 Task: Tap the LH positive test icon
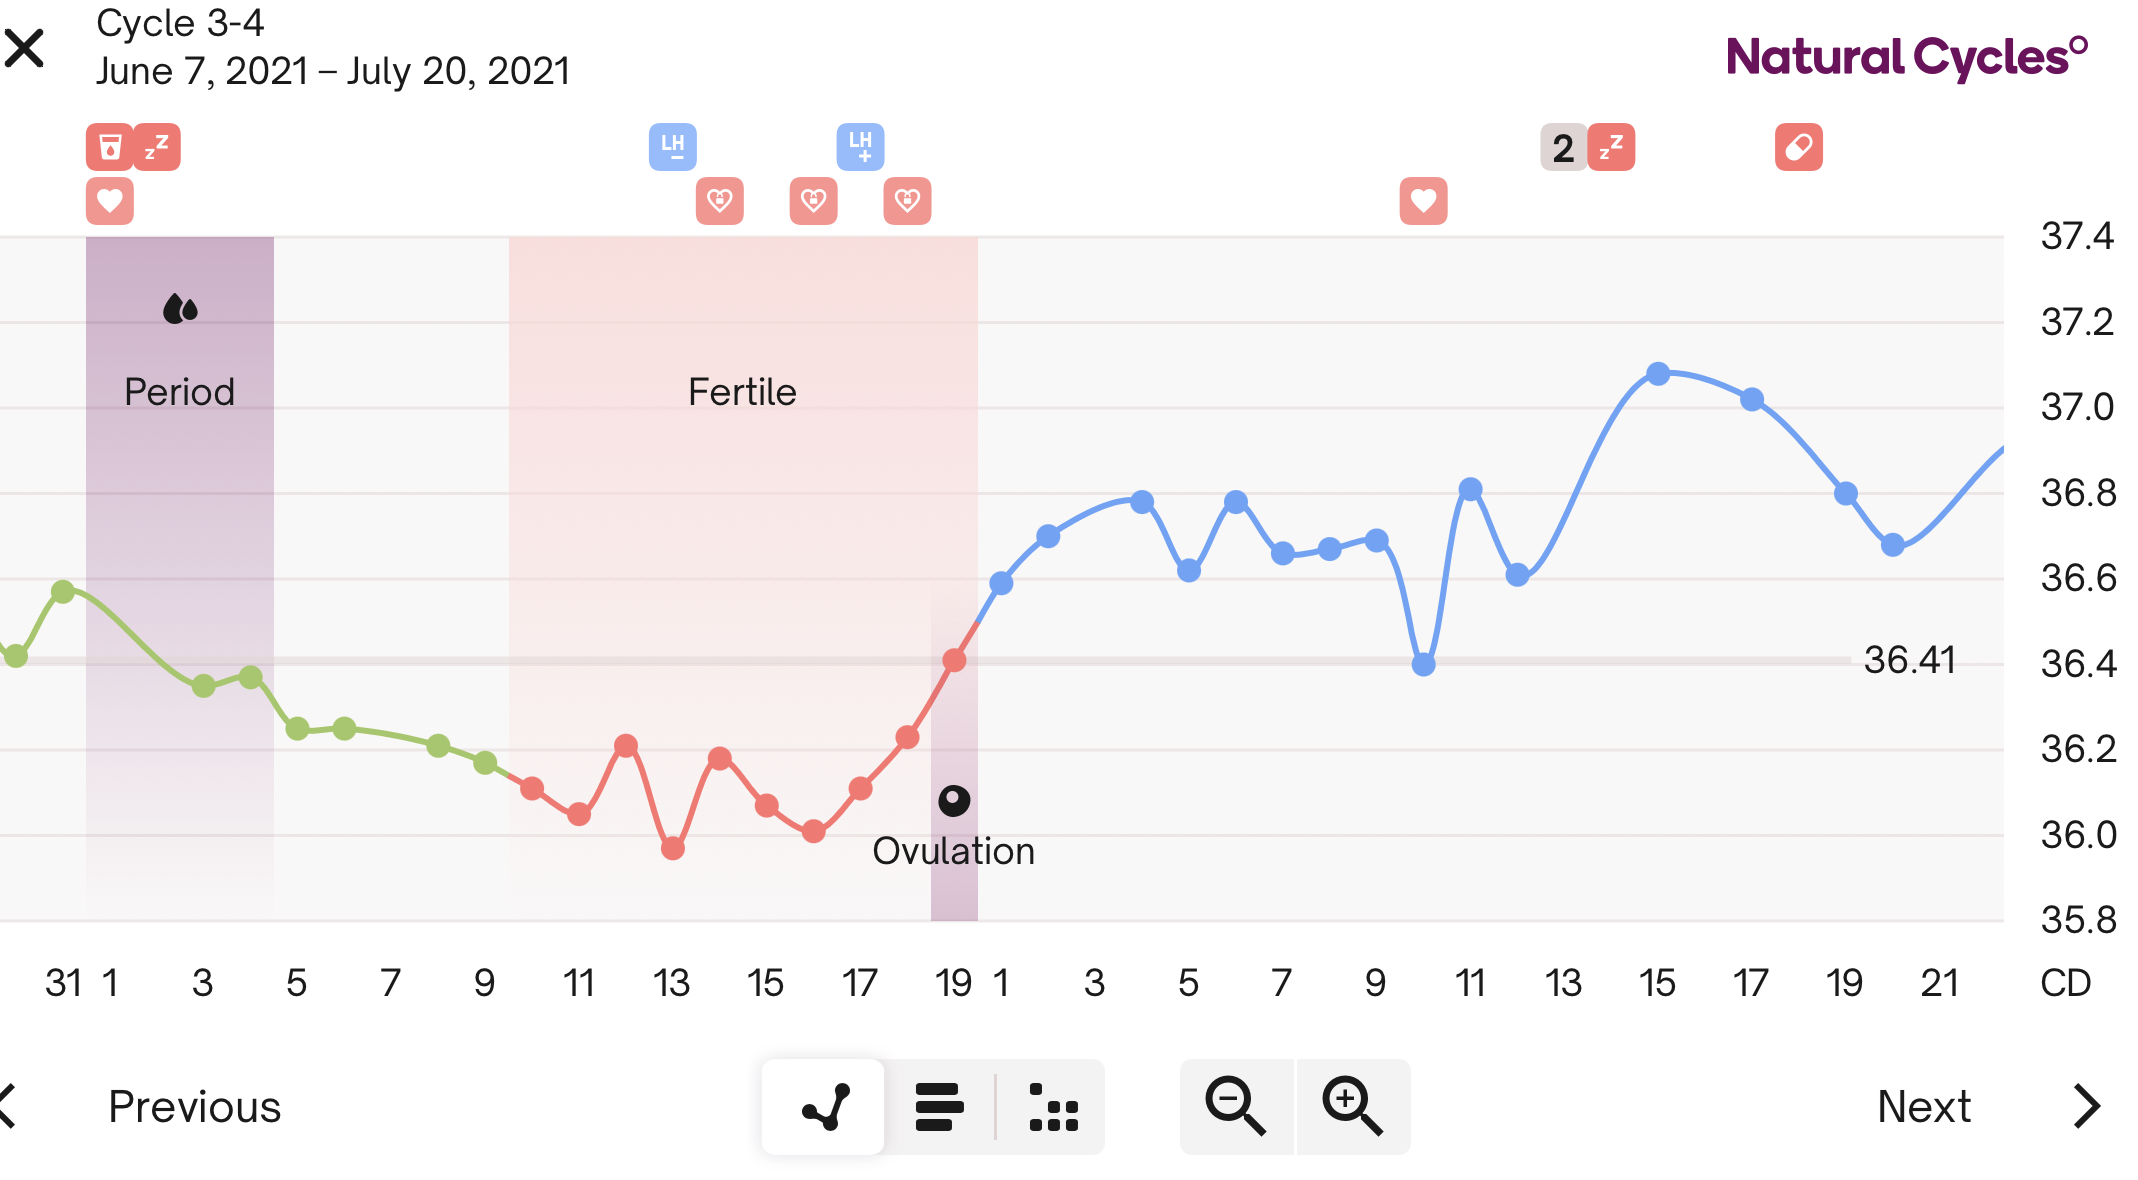click(861, 147)
